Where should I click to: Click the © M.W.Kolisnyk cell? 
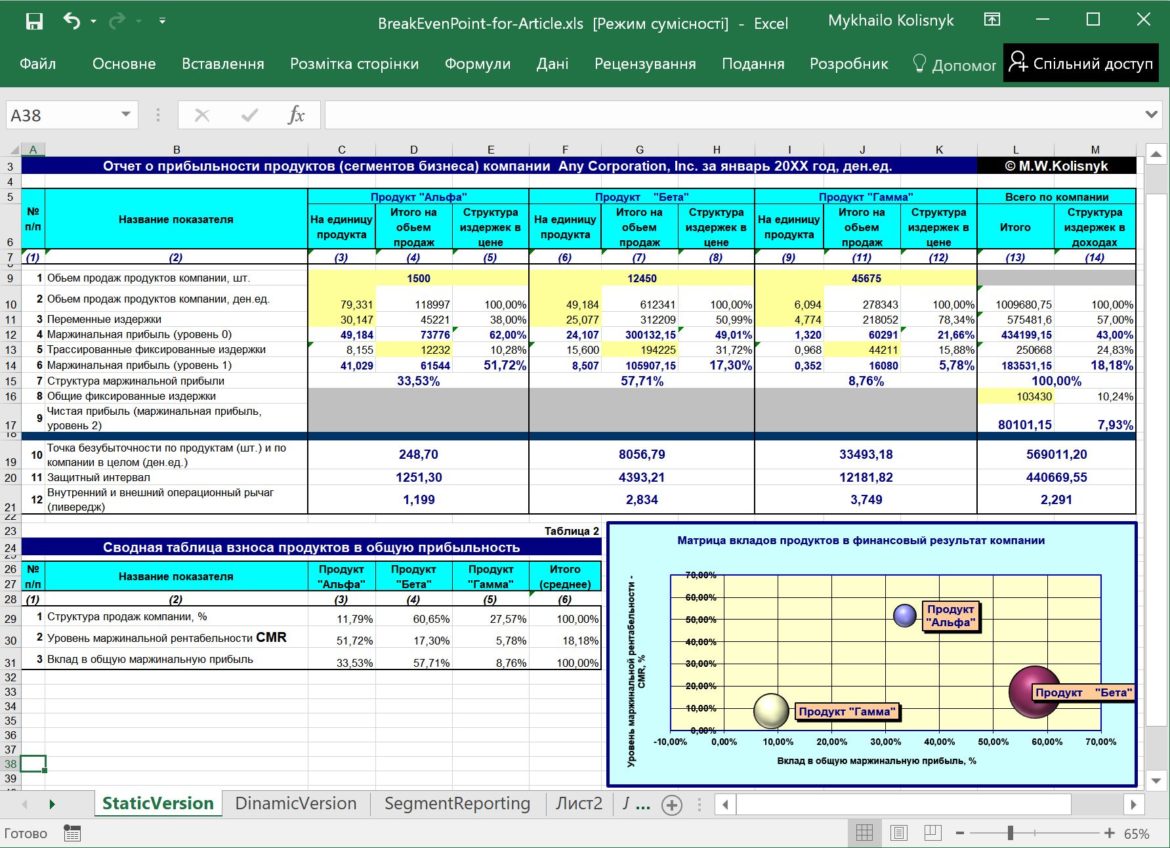click(x=1056, y=166)
